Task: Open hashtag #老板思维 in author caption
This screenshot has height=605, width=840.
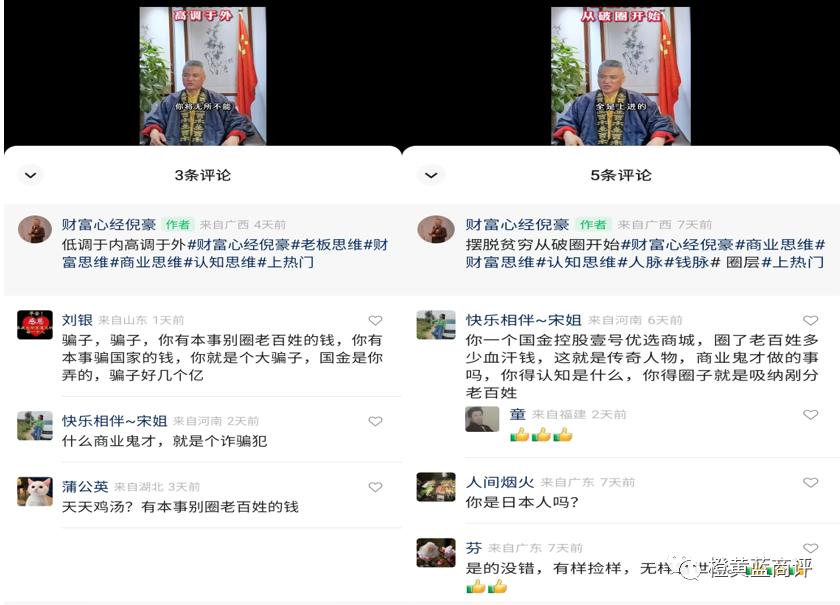Action: coord(327,245)
